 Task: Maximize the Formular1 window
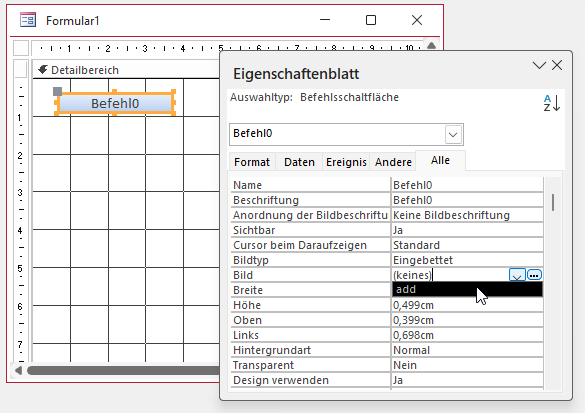coord(371,20)
